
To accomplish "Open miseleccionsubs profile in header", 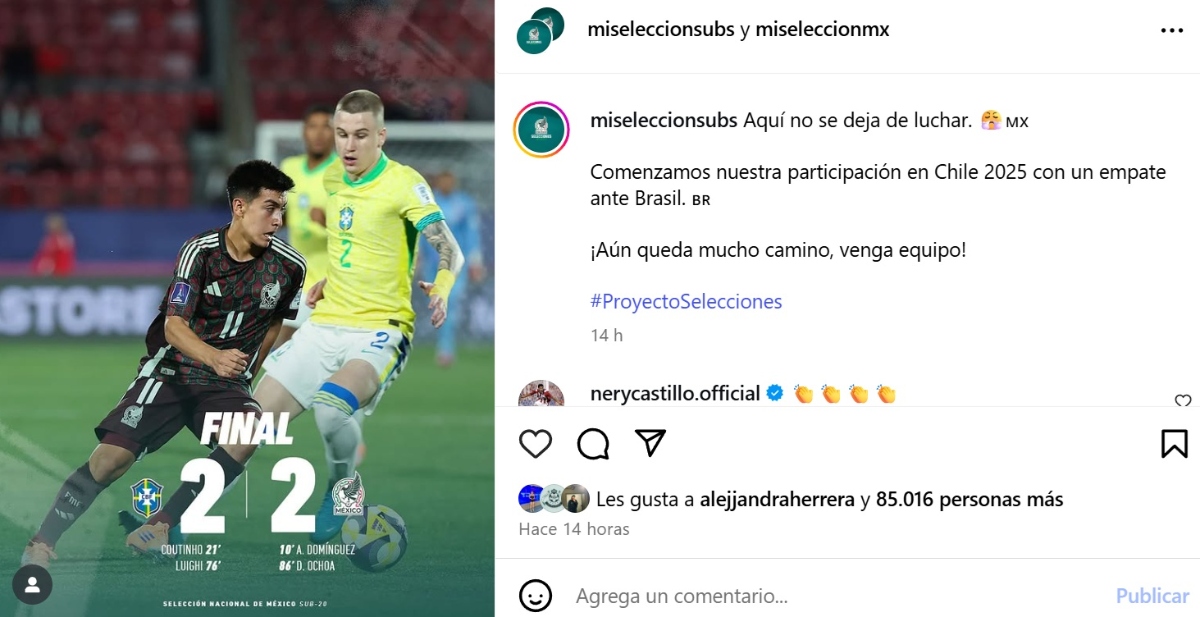I will [661, 30].
